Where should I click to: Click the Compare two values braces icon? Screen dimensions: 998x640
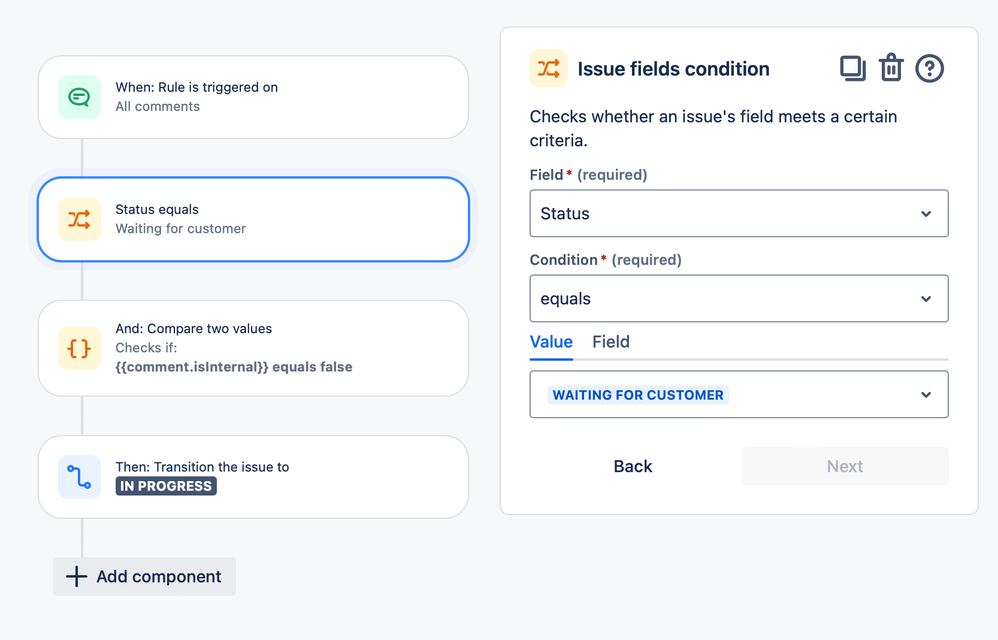pos(79,348)
